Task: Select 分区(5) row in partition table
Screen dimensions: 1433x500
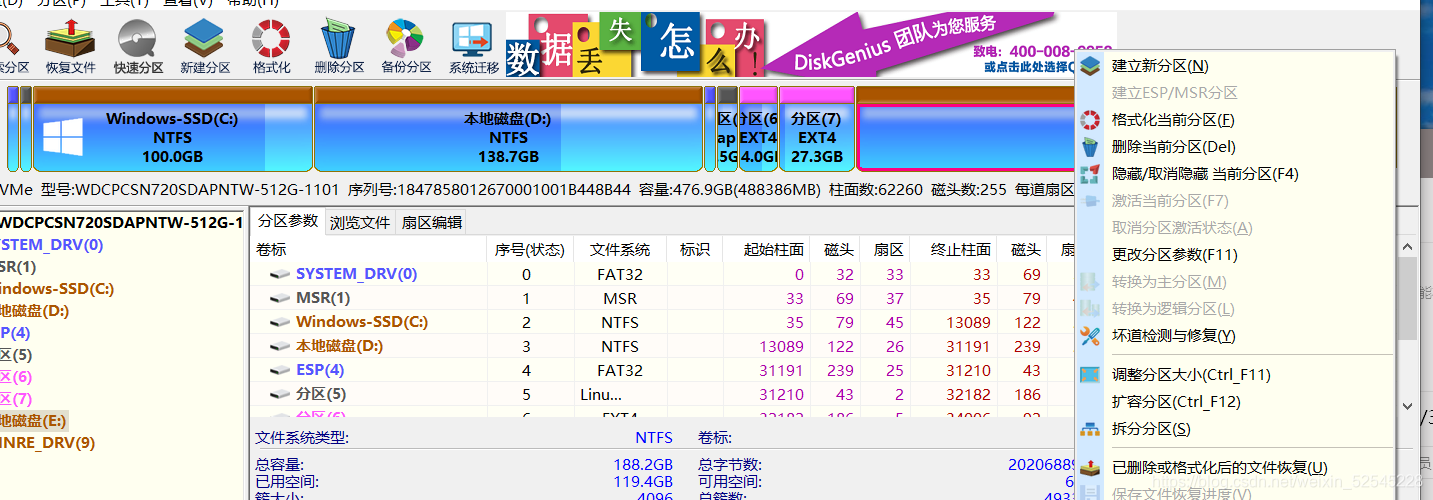Action: [x=660, y=394]
